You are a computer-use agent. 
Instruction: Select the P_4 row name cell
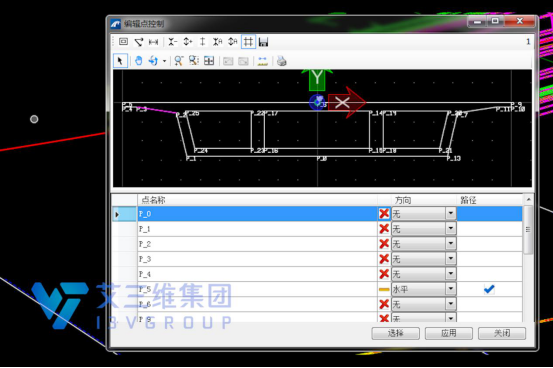(x=257, y=274)
